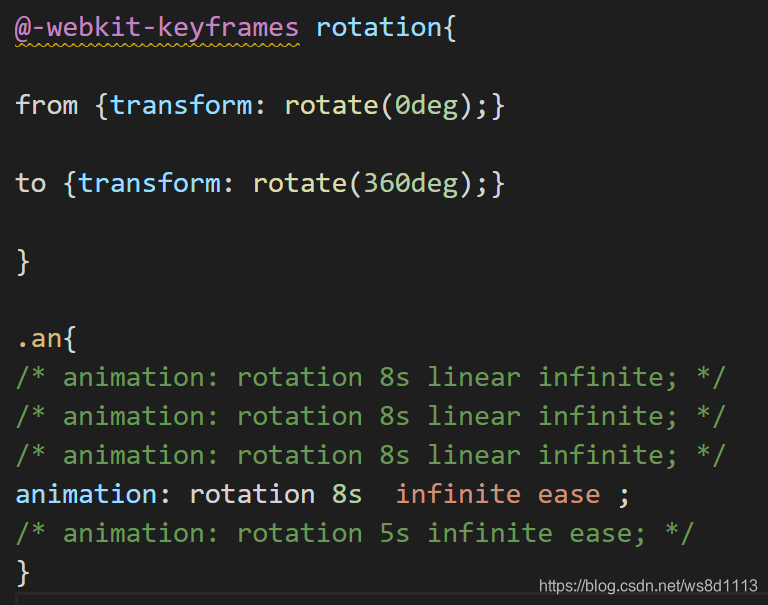
Task: Select the keyframes name "rotation{" on the first line
Action: pyautogui.click(x=386, y=27)
